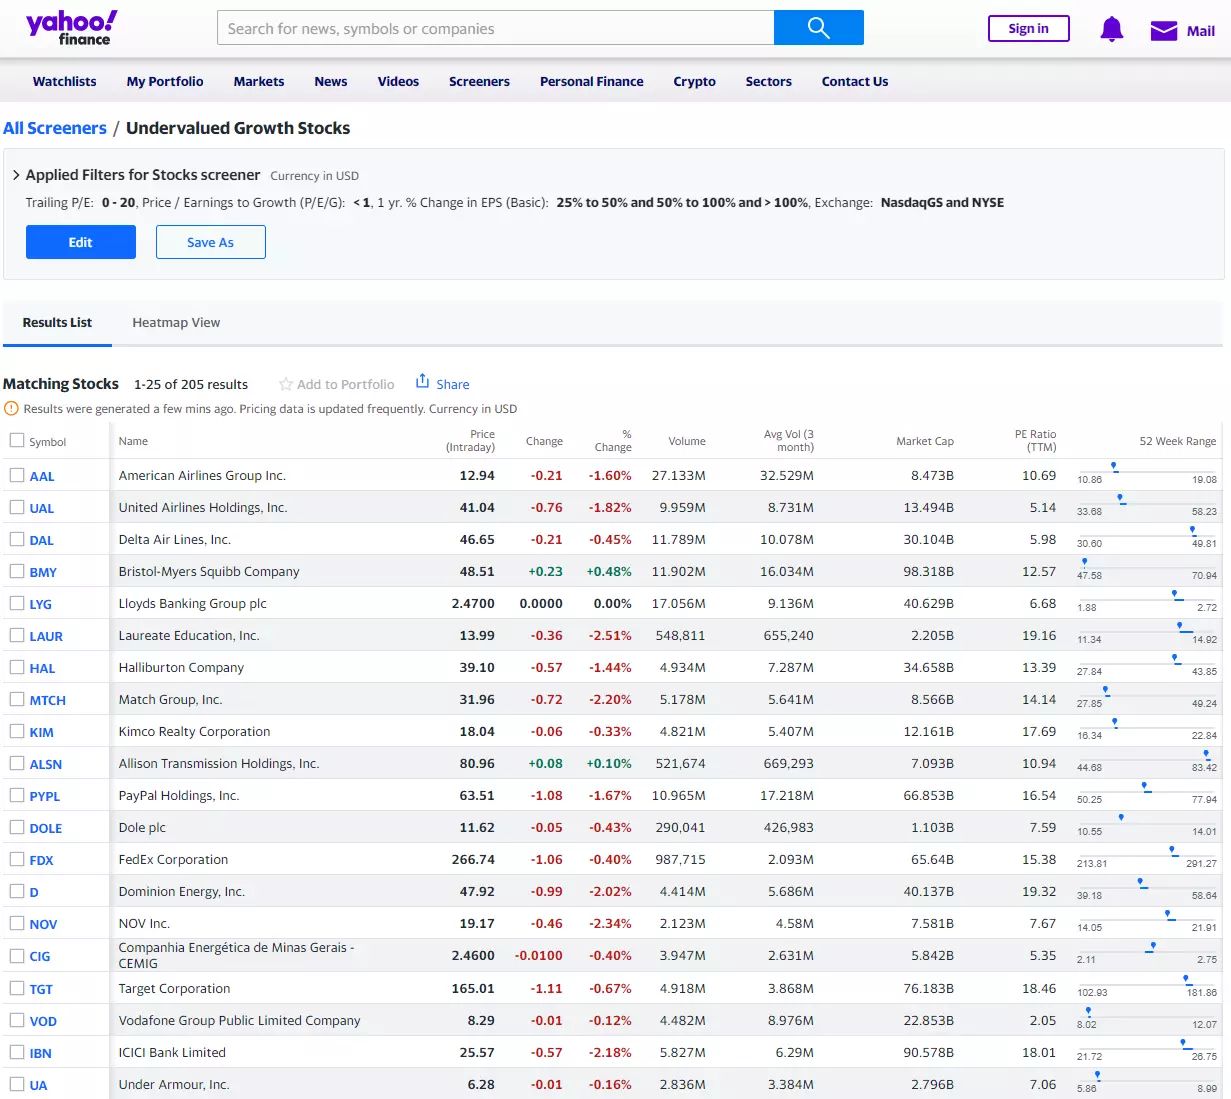Click the orange info icon beside results note
Image resolution: width=1231 pixels, height=1099 pixels.
[12, 408]
